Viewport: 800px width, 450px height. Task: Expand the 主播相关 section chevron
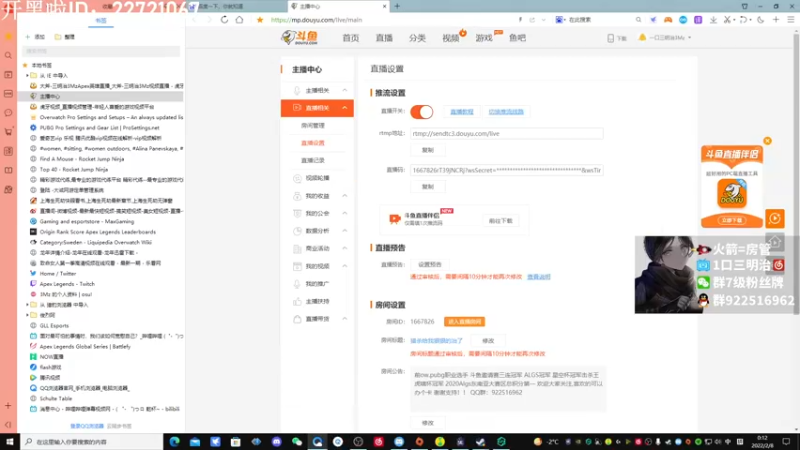tap(345, 90)
